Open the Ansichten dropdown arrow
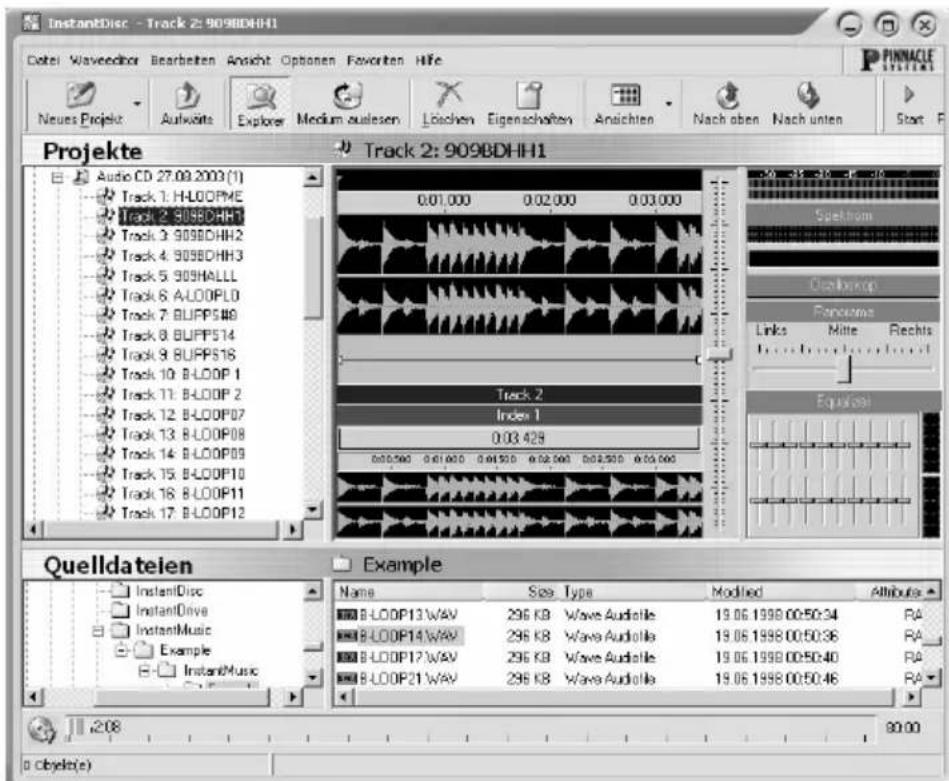949x781 pixels. point(669,104)
